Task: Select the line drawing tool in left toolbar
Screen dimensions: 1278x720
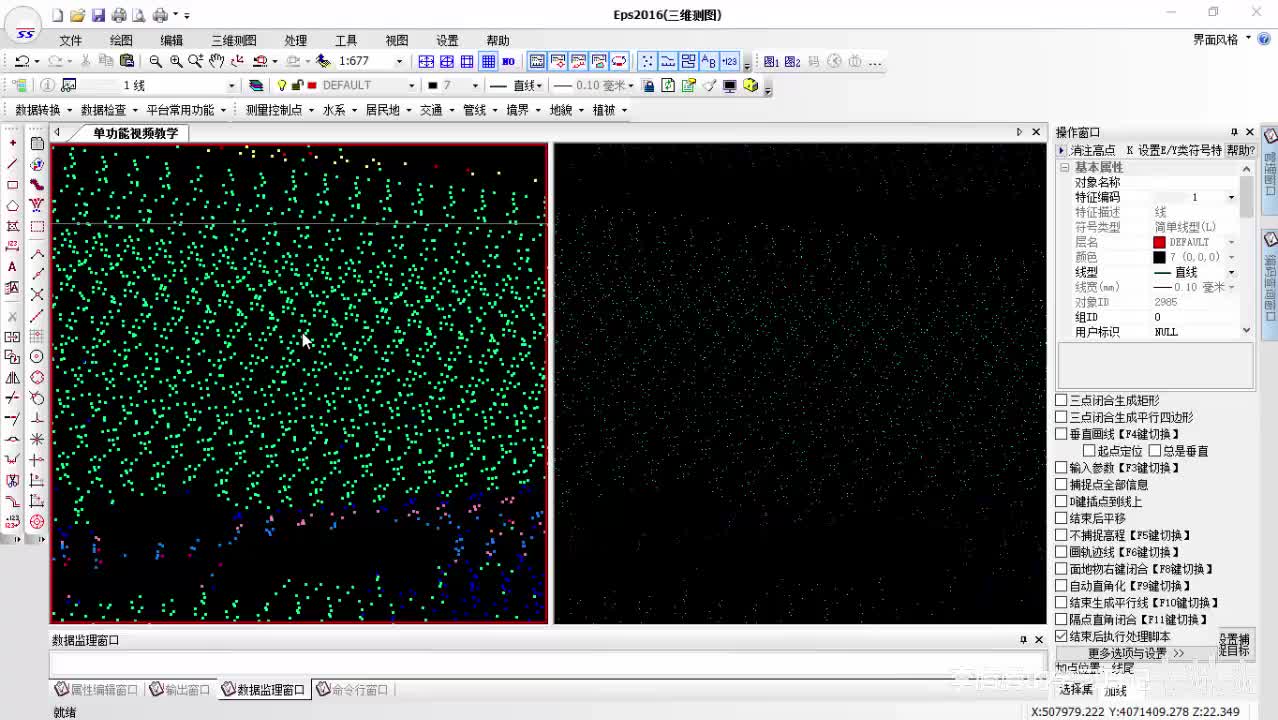Action: [x=12, y=164]
